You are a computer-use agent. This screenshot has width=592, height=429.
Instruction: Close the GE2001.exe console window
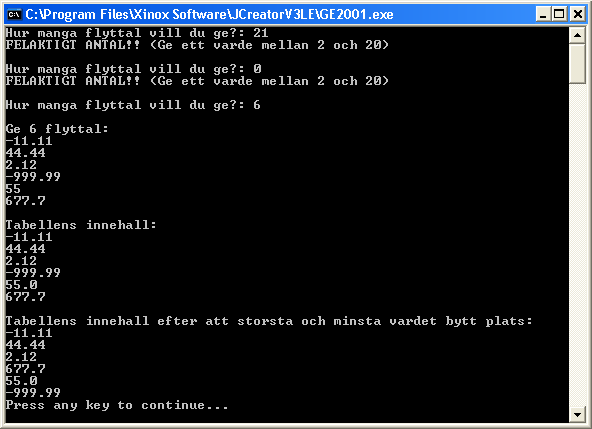click(578, 14)
